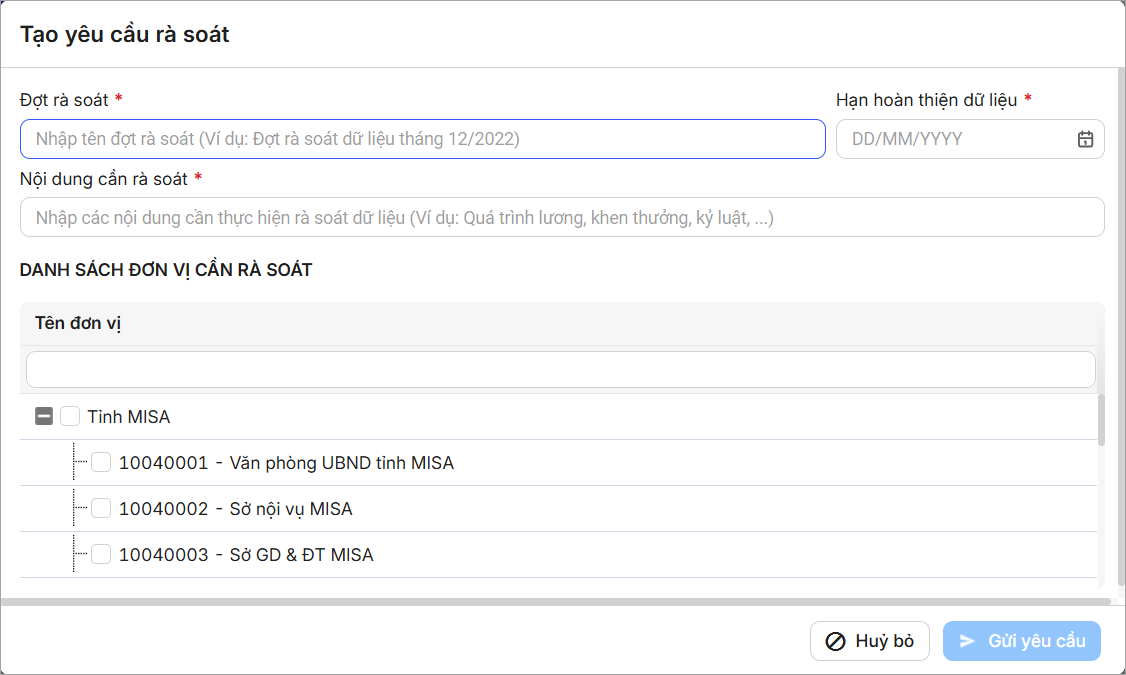The image size is (1126, 675).
Task: Open the calendar date picker icon
Action: pyautogui.click(x=1085, y=139)
